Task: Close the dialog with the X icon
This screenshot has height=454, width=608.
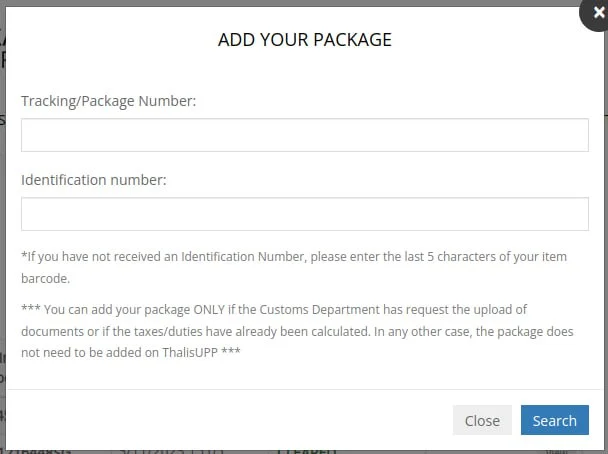Action: click(x=598, y=12)
